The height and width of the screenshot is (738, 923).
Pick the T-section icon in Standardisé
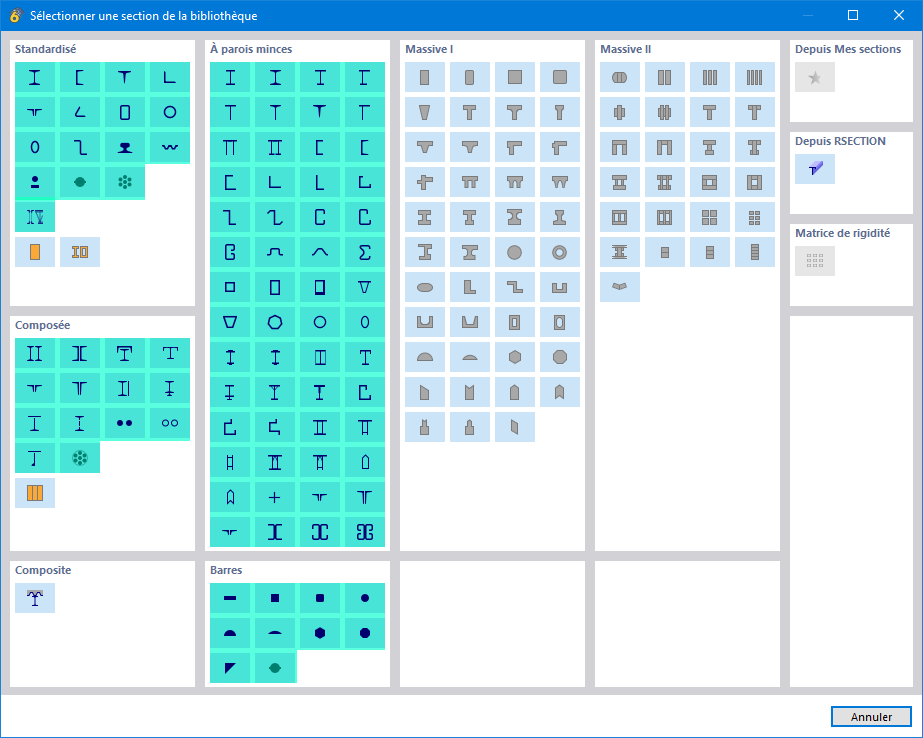[124, 77]
